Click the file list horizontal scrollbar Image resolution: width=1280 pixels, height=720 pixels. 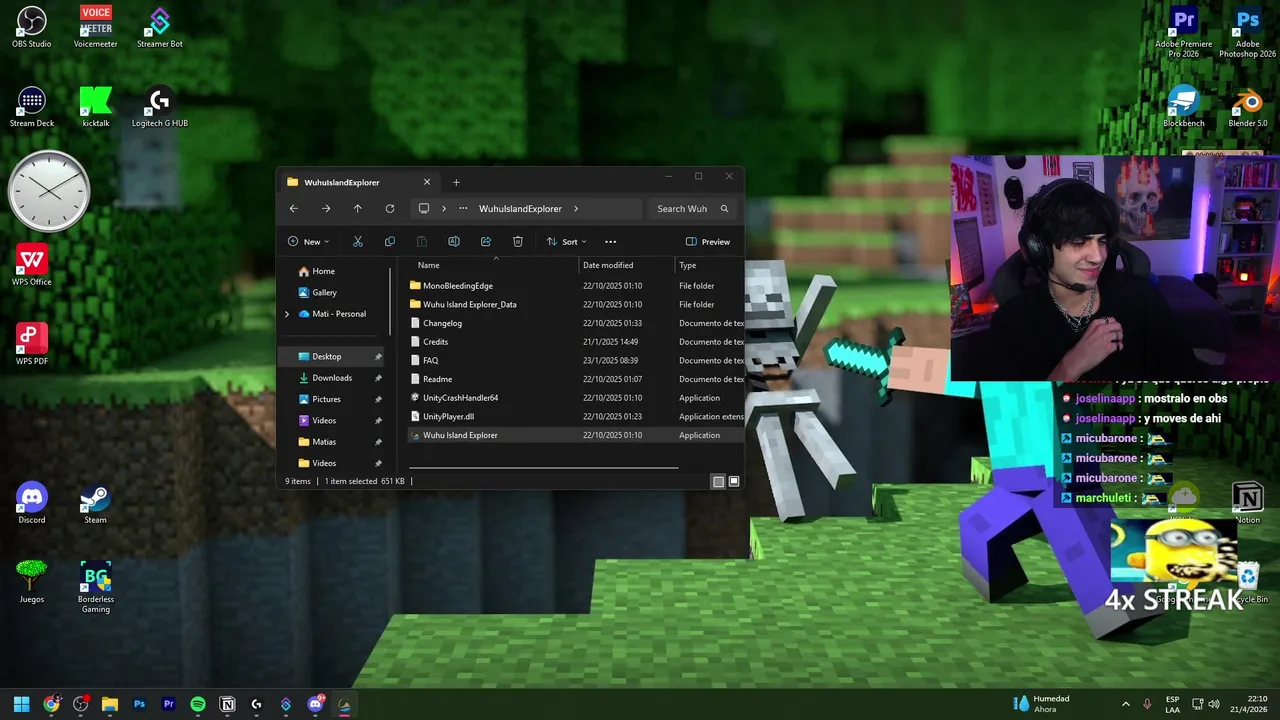point(543,467)
